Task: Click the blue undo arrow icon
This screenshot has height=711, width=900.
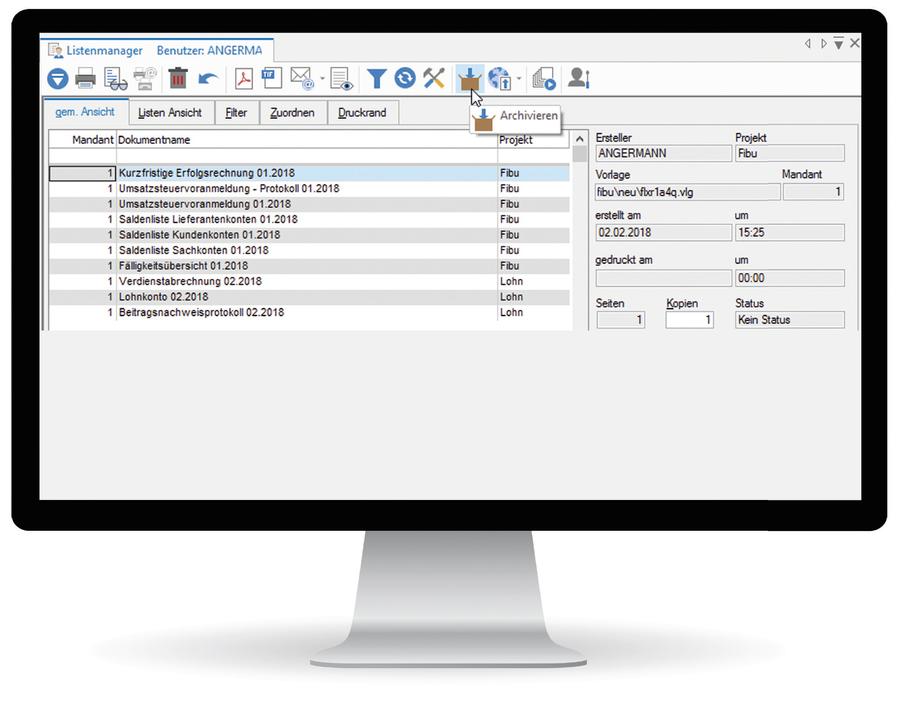Action: click(208, 78)
